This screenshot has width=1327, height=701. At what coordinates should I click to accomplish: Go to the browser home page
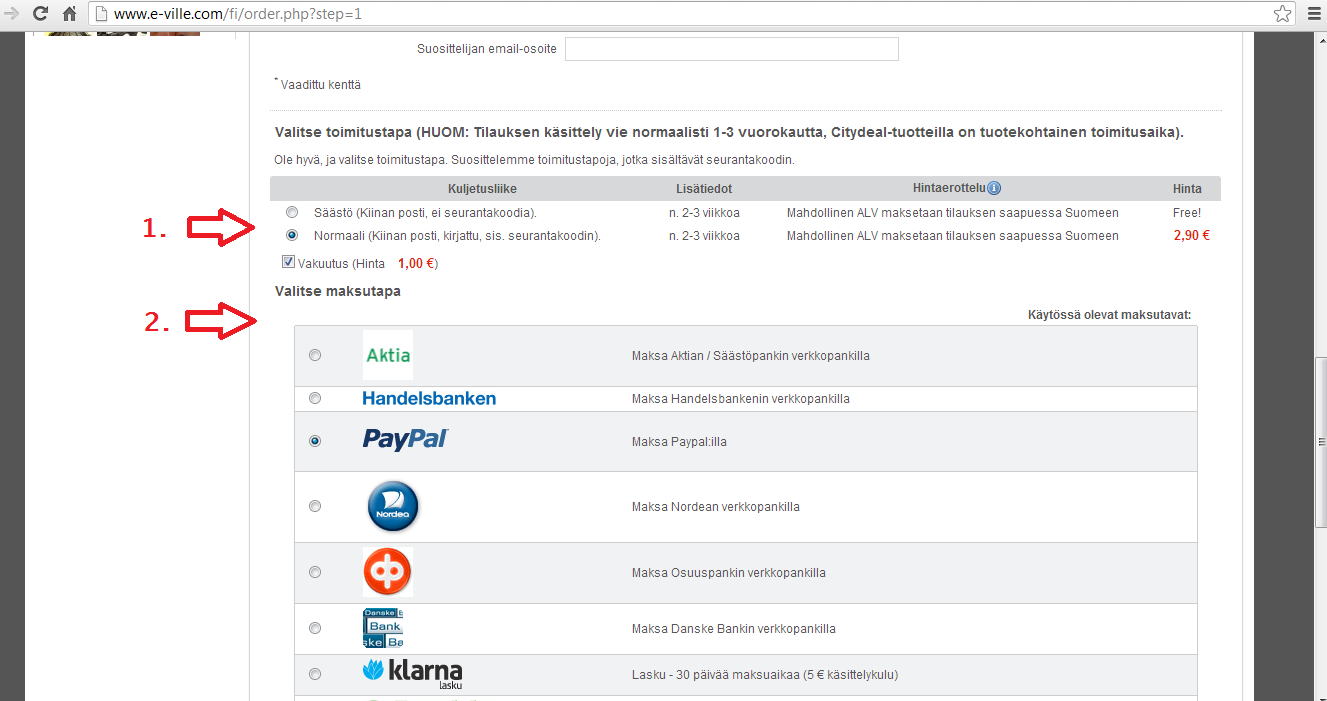(x=69, y=14)
